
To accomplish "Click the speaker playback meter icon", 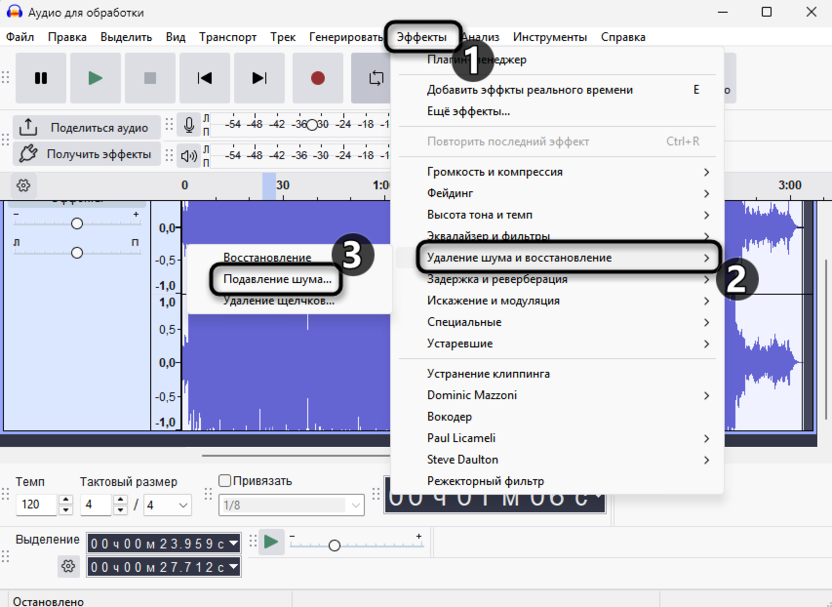I will (188, 154).
